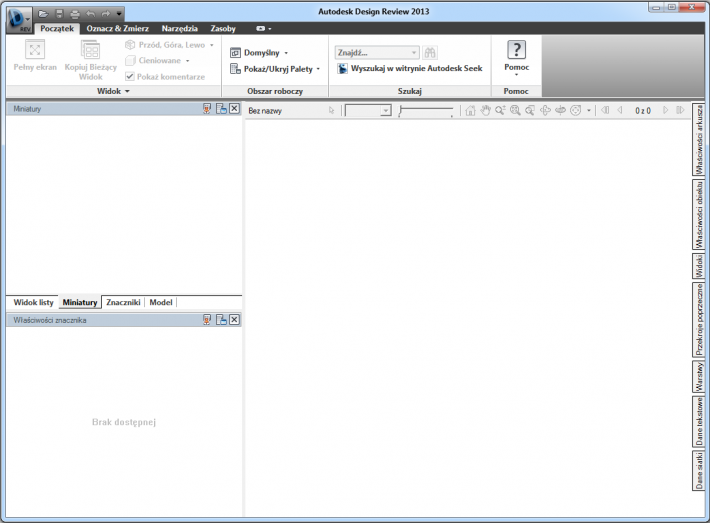Select the Zoom tool magnifier icon
Image resolution: width=710 pixels, height=523 pixels.
(500, 110)
